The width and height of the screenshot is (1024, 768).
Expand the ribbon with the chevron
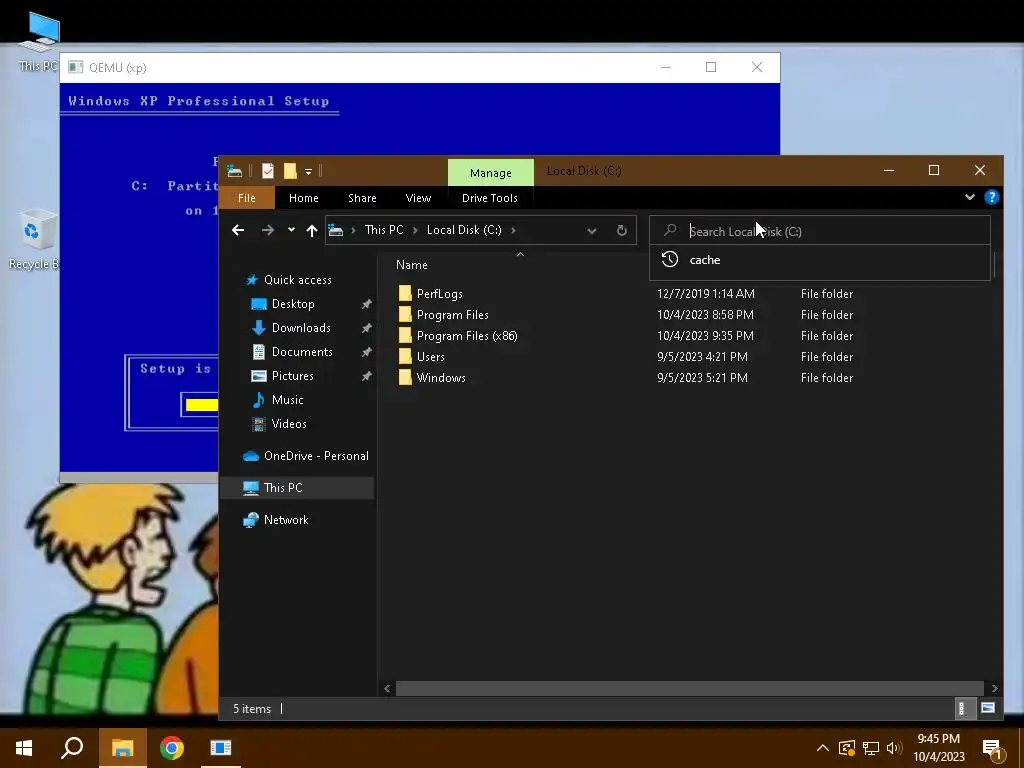pyautogui.click(x=970, y=197)
